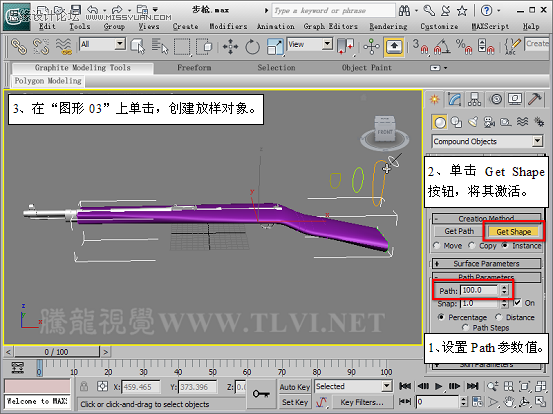Select Geometry category sphere icon
The height and width of the screenshot is (414, 553).
440,122
